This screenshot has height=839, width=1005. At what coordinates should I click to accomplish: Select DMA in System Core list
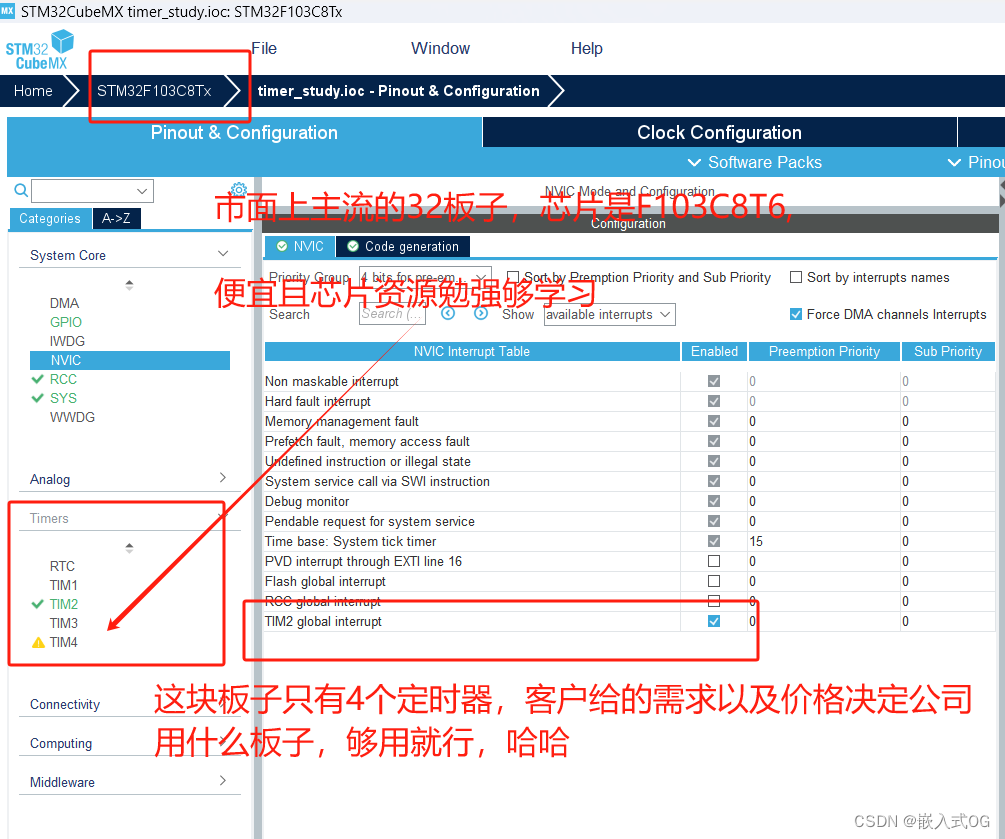65,303
